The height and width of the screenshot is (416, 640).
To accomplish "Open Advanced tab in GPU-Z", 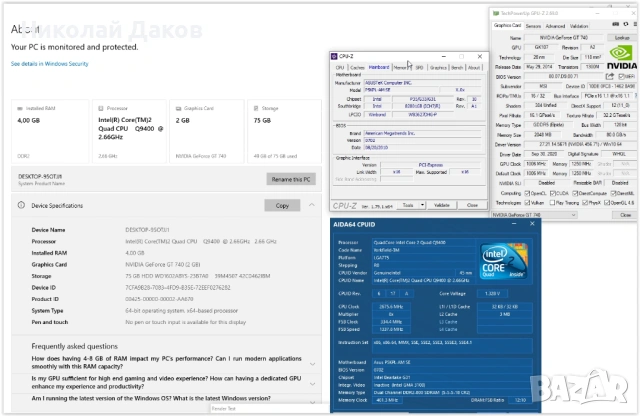I will (x=556, y=26).
